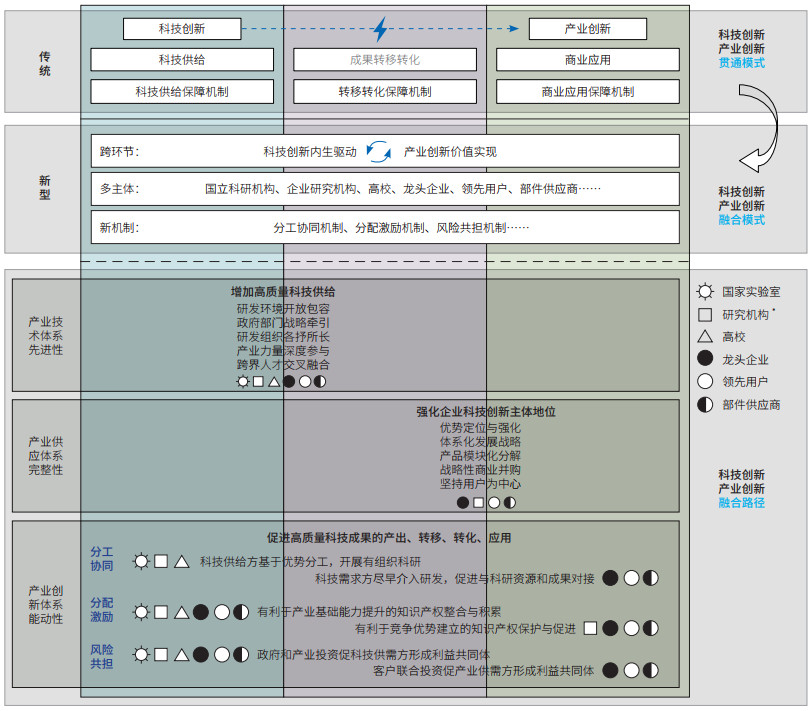Click the circular arrows icon in the 跨环节 row
This screenshot has height=711, width=812.
tap(379, 152)
